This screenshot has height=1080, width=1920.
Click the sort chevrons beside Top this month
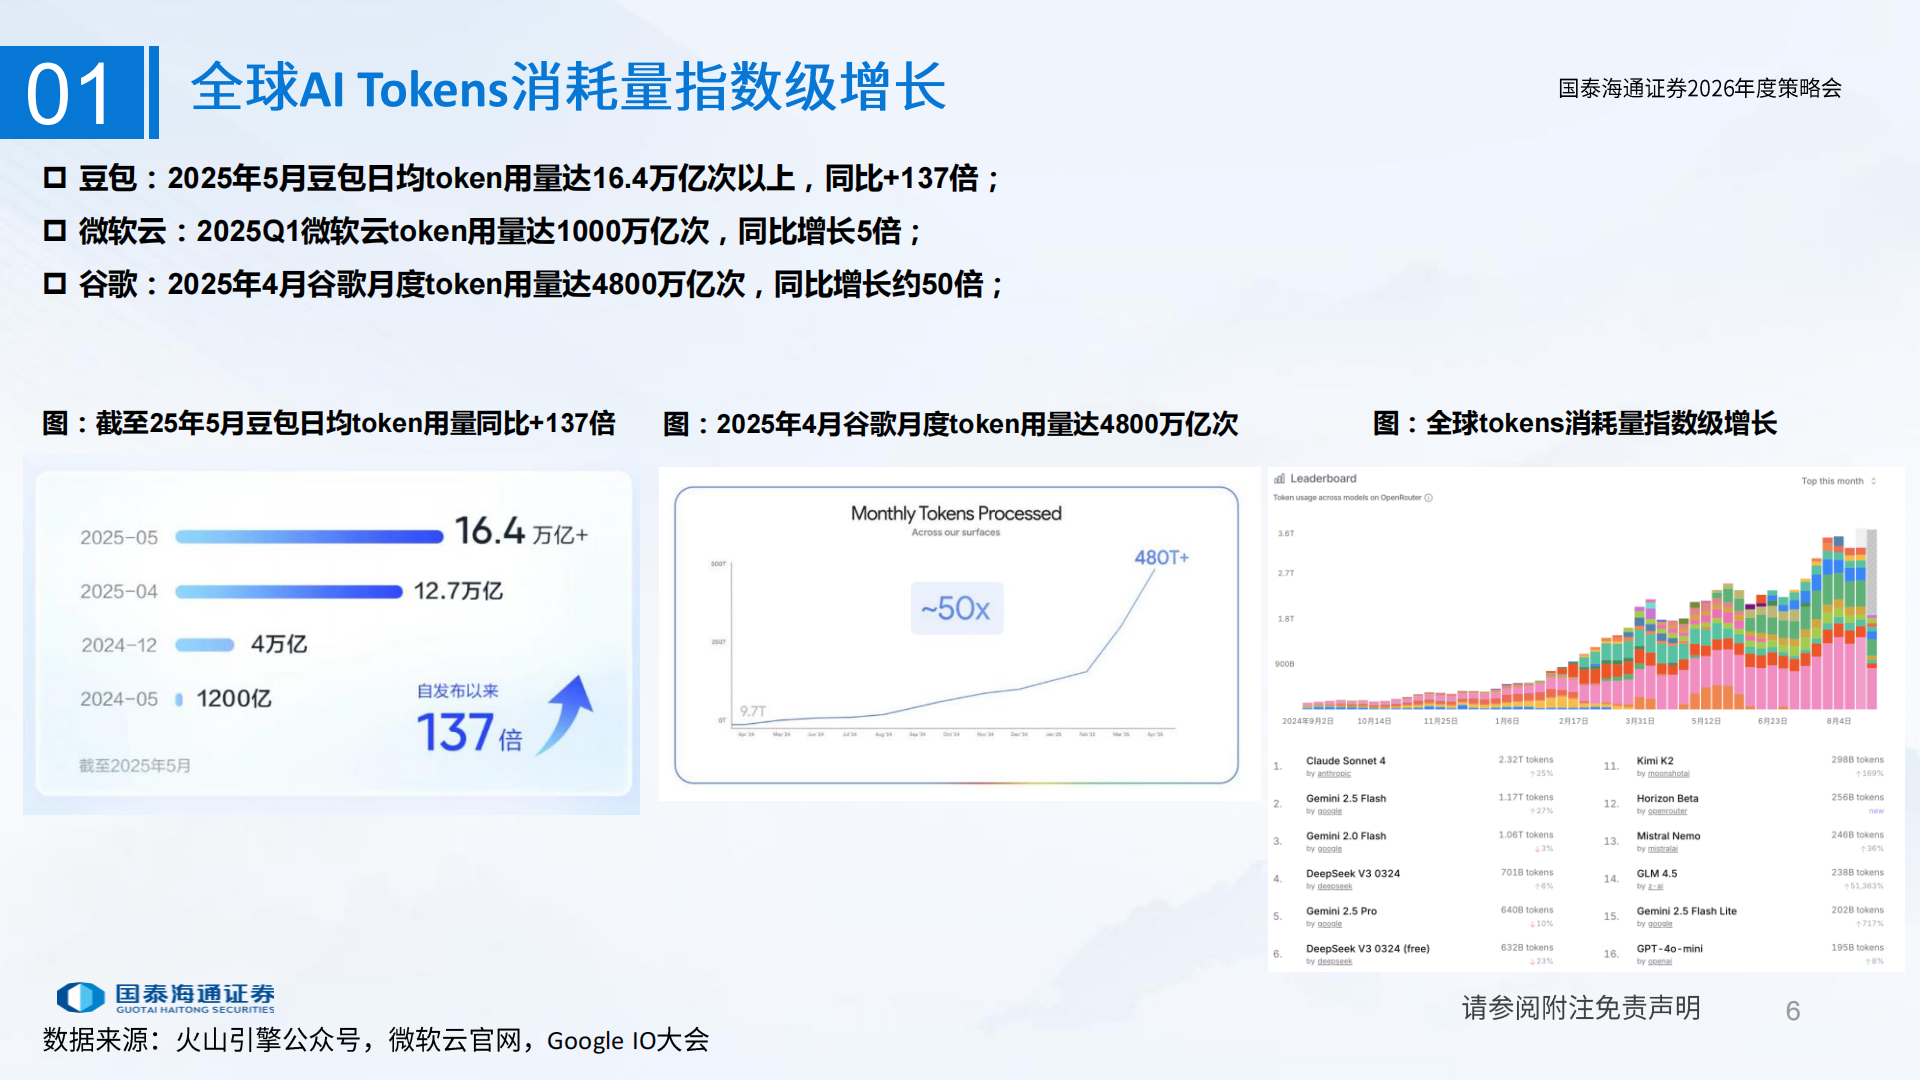1873,481
